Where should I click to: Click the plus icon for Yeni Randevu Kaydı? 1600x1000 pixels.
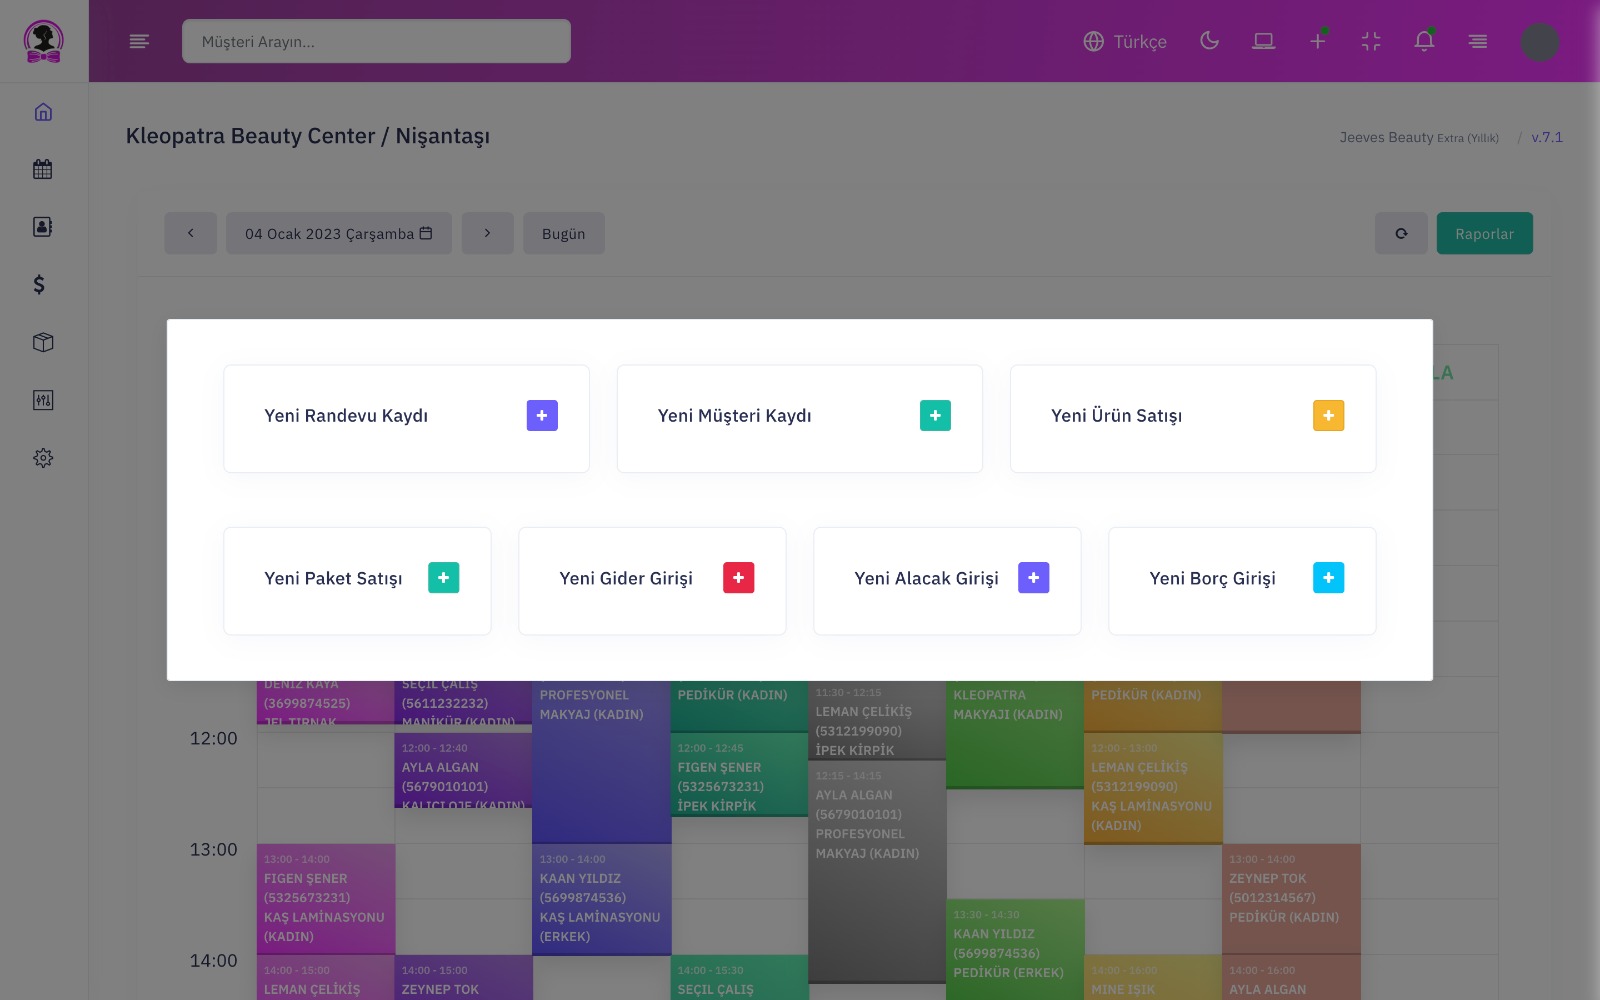(541, 416)
